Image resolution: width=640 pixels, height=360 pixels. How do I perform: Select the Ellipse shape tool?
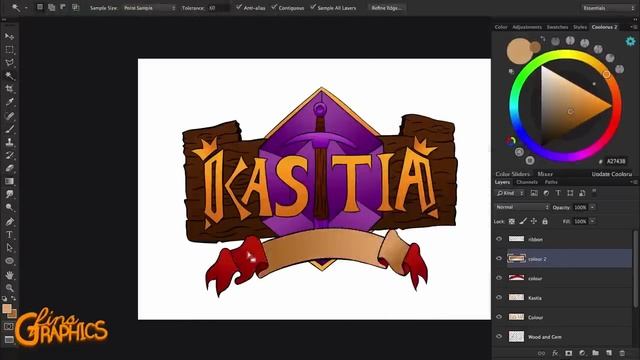pyautogui.click(x=9, y=261)
